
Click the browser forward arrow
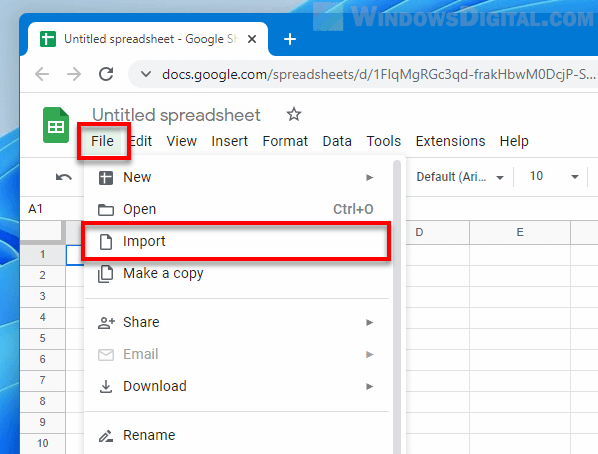[x=74, y=74]
